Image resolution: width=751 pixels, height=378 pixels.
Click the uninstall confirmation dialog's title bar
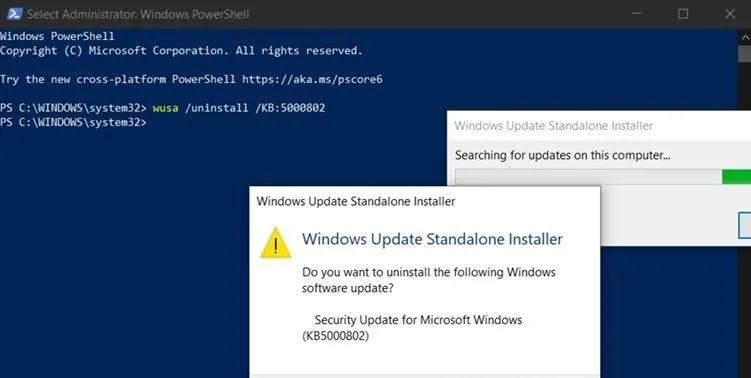[424, 201]
